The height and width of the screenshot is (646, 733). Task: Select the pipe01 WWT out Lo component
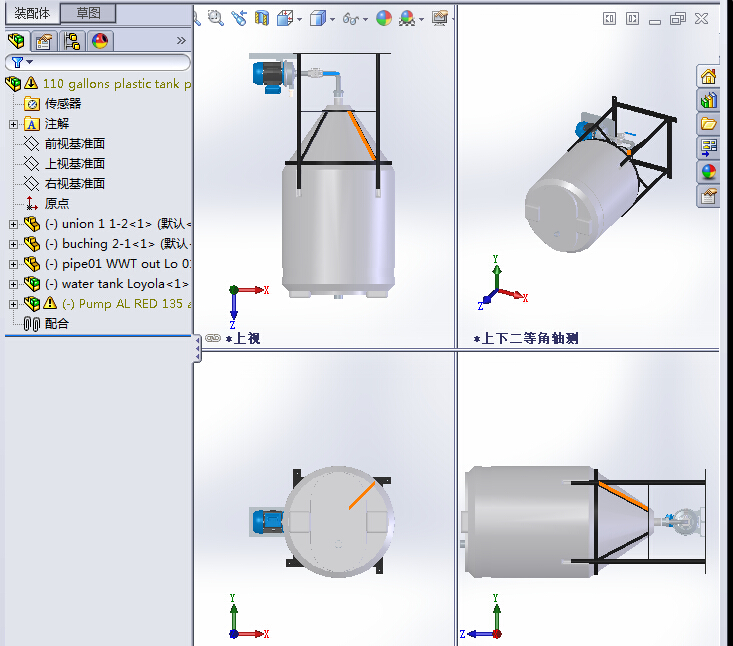pos(118,264)
